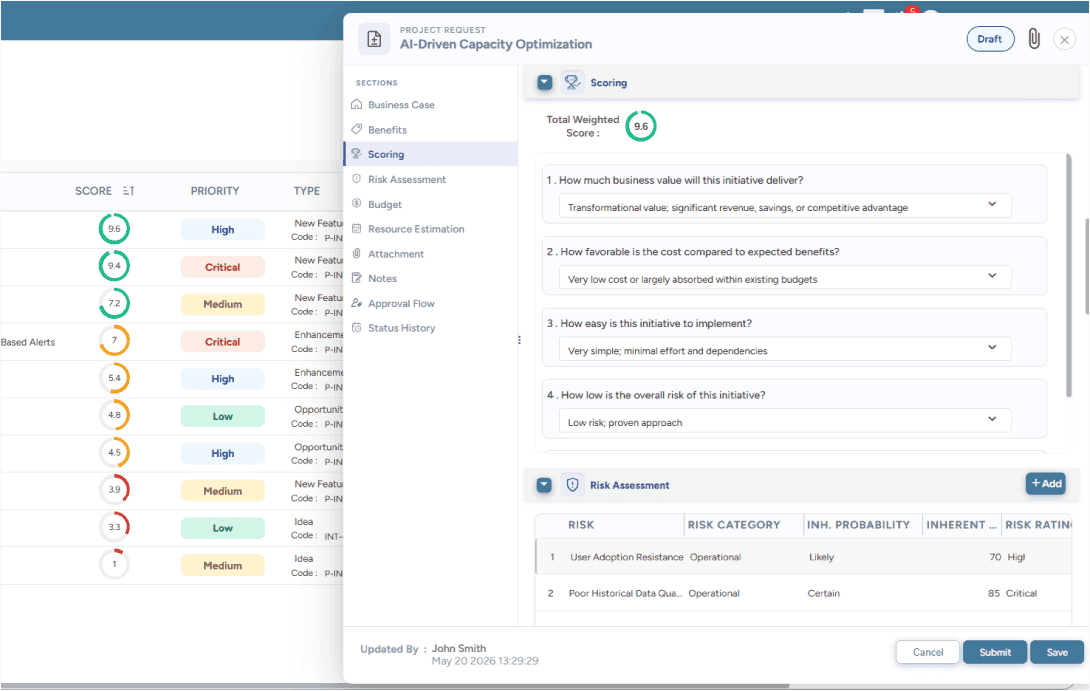
Task: Collapse the Risk Assessment section
Action: click(x=544, y=485)
